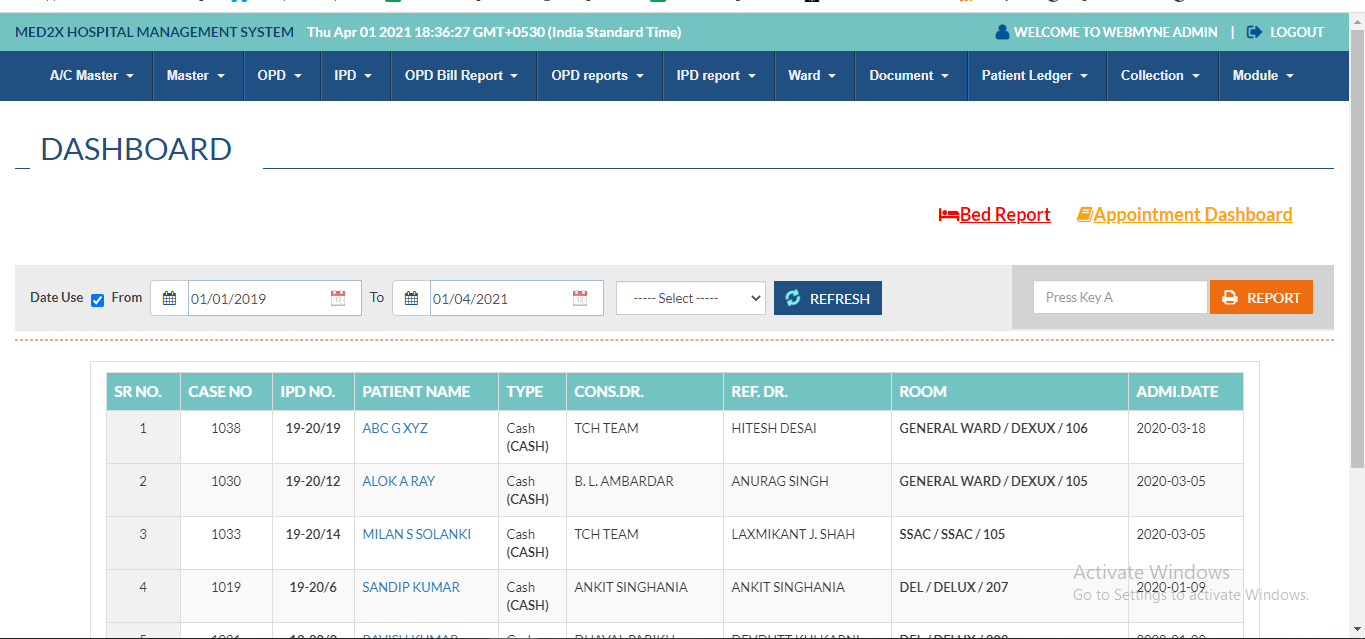Expand the Master menu
Viewport: 1365px width, 639px height.
(196, 75)
